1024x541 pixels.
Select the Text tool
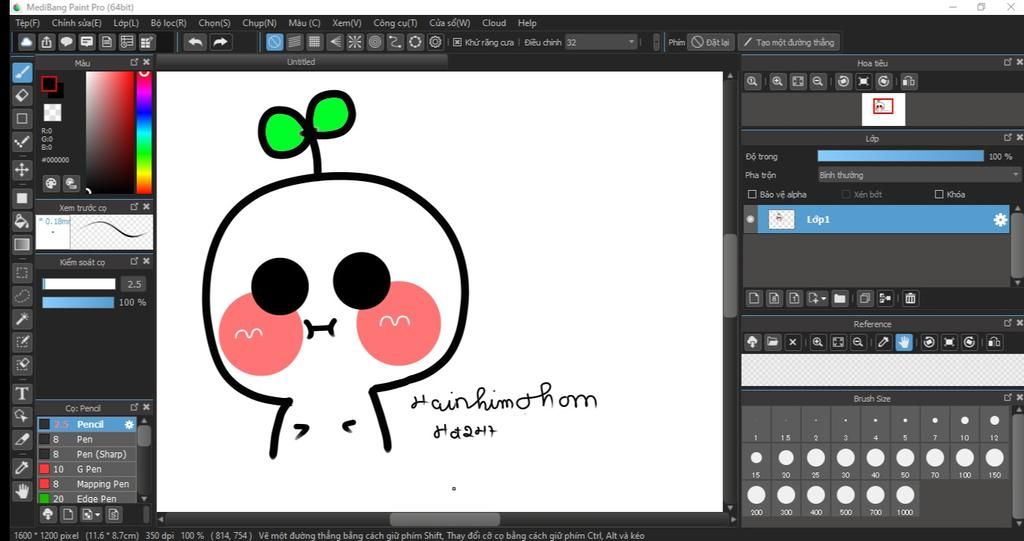coord(22,393)
